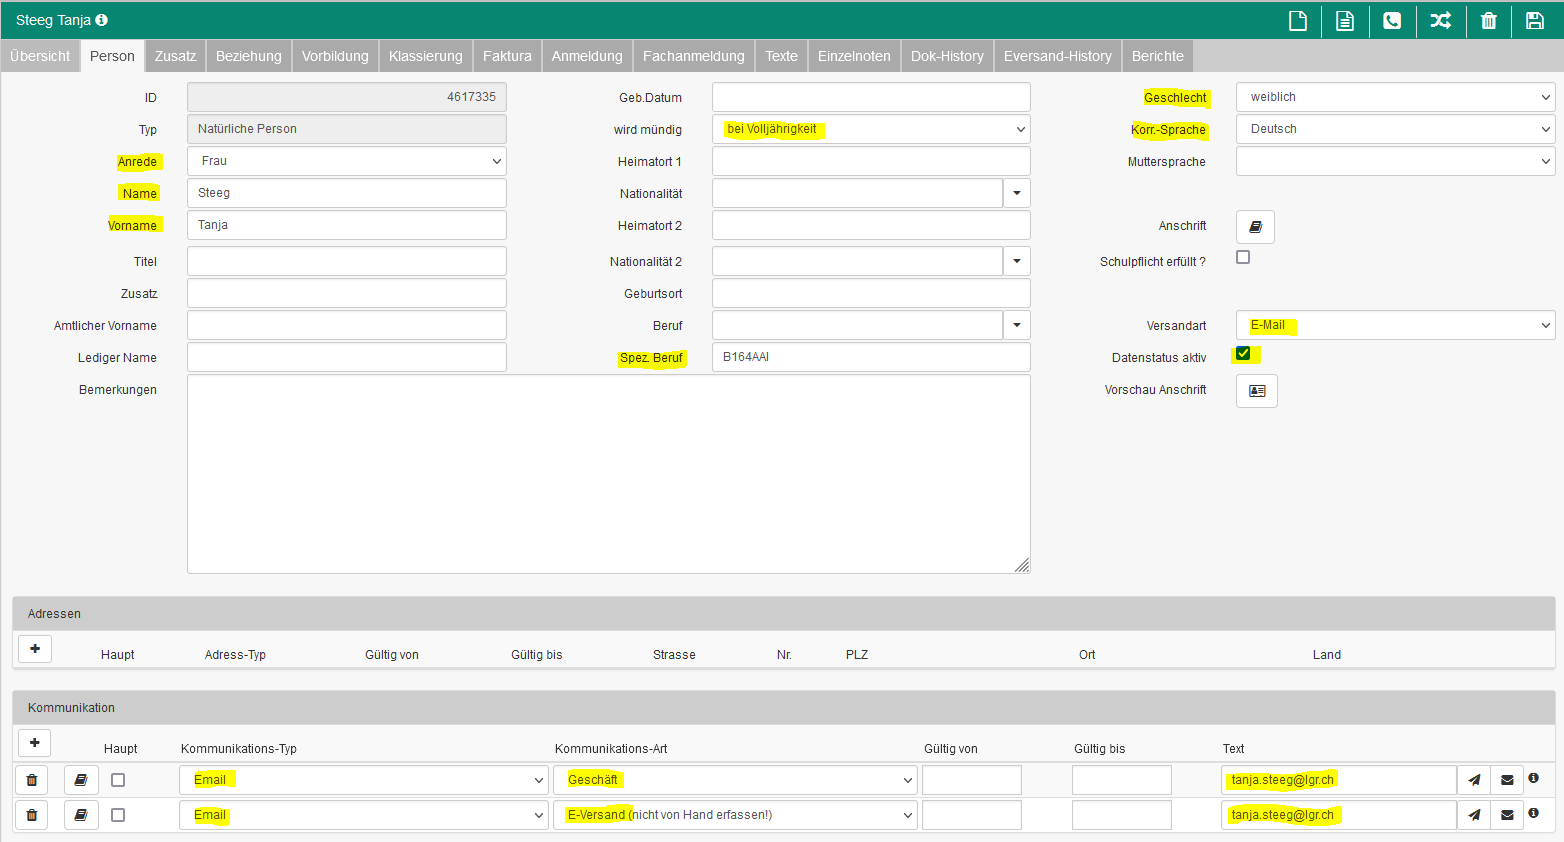Open the Beziehung tab

tap(249, 56)
